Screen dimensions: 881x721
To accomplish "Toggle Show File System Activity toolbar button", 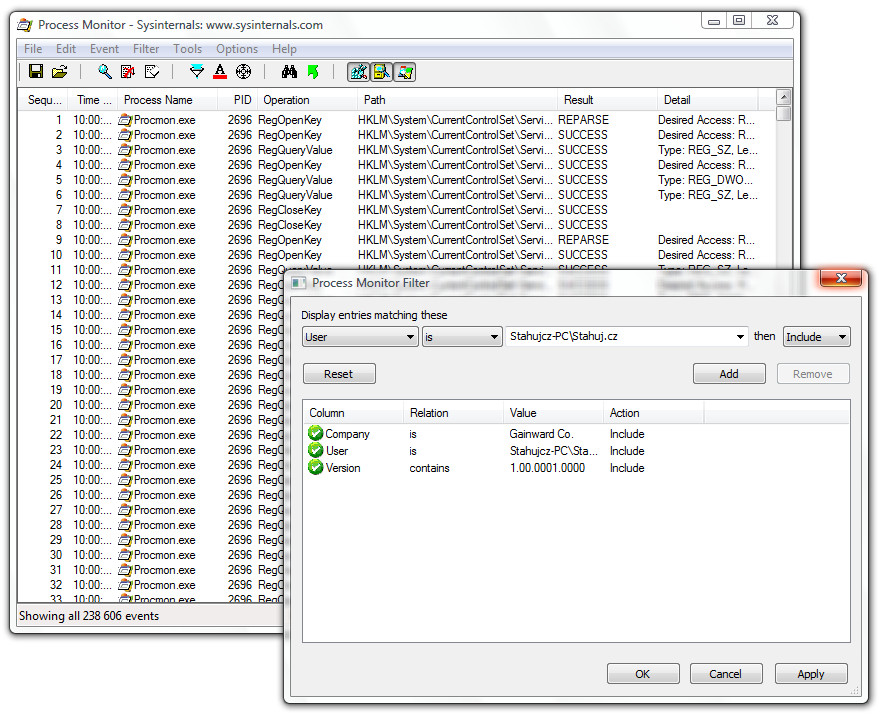I will tap(382, 72).
